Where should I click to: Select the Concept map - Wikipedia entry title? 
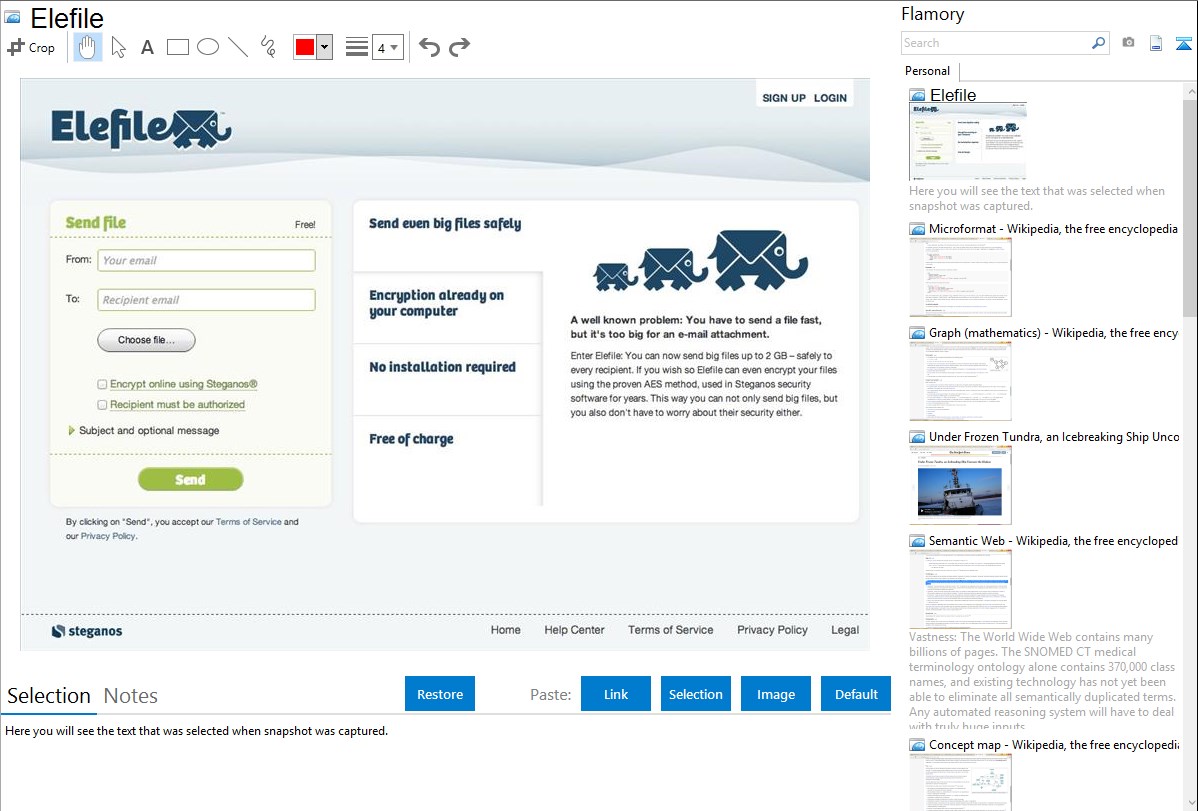point(1053,744)
